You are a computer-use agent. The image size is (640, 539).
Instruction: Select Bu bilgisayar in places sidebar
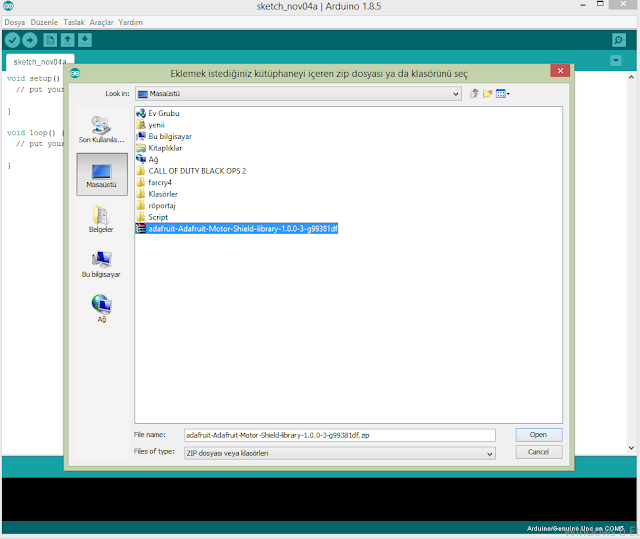[x=102, y=264]
